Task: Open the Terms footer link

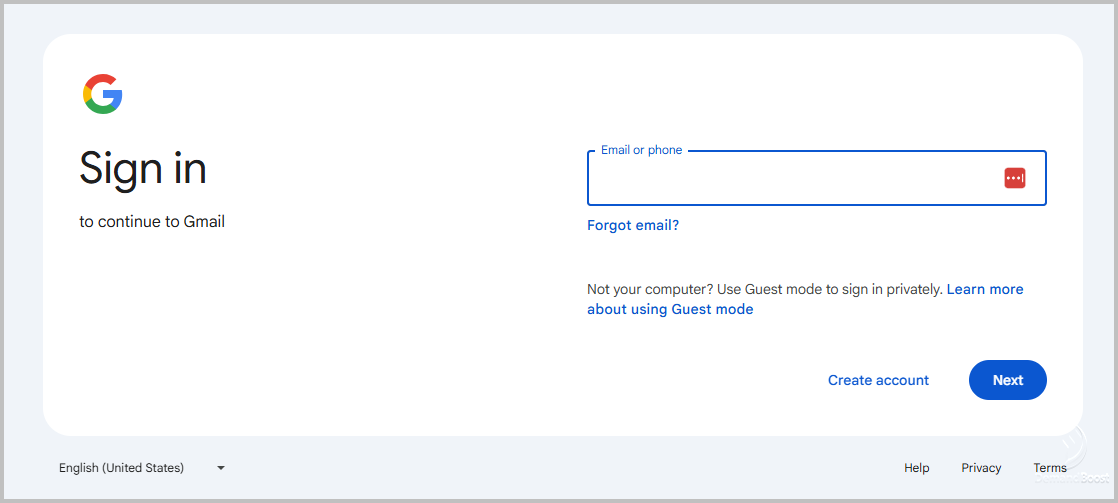Action: [x=1050, y=468]
